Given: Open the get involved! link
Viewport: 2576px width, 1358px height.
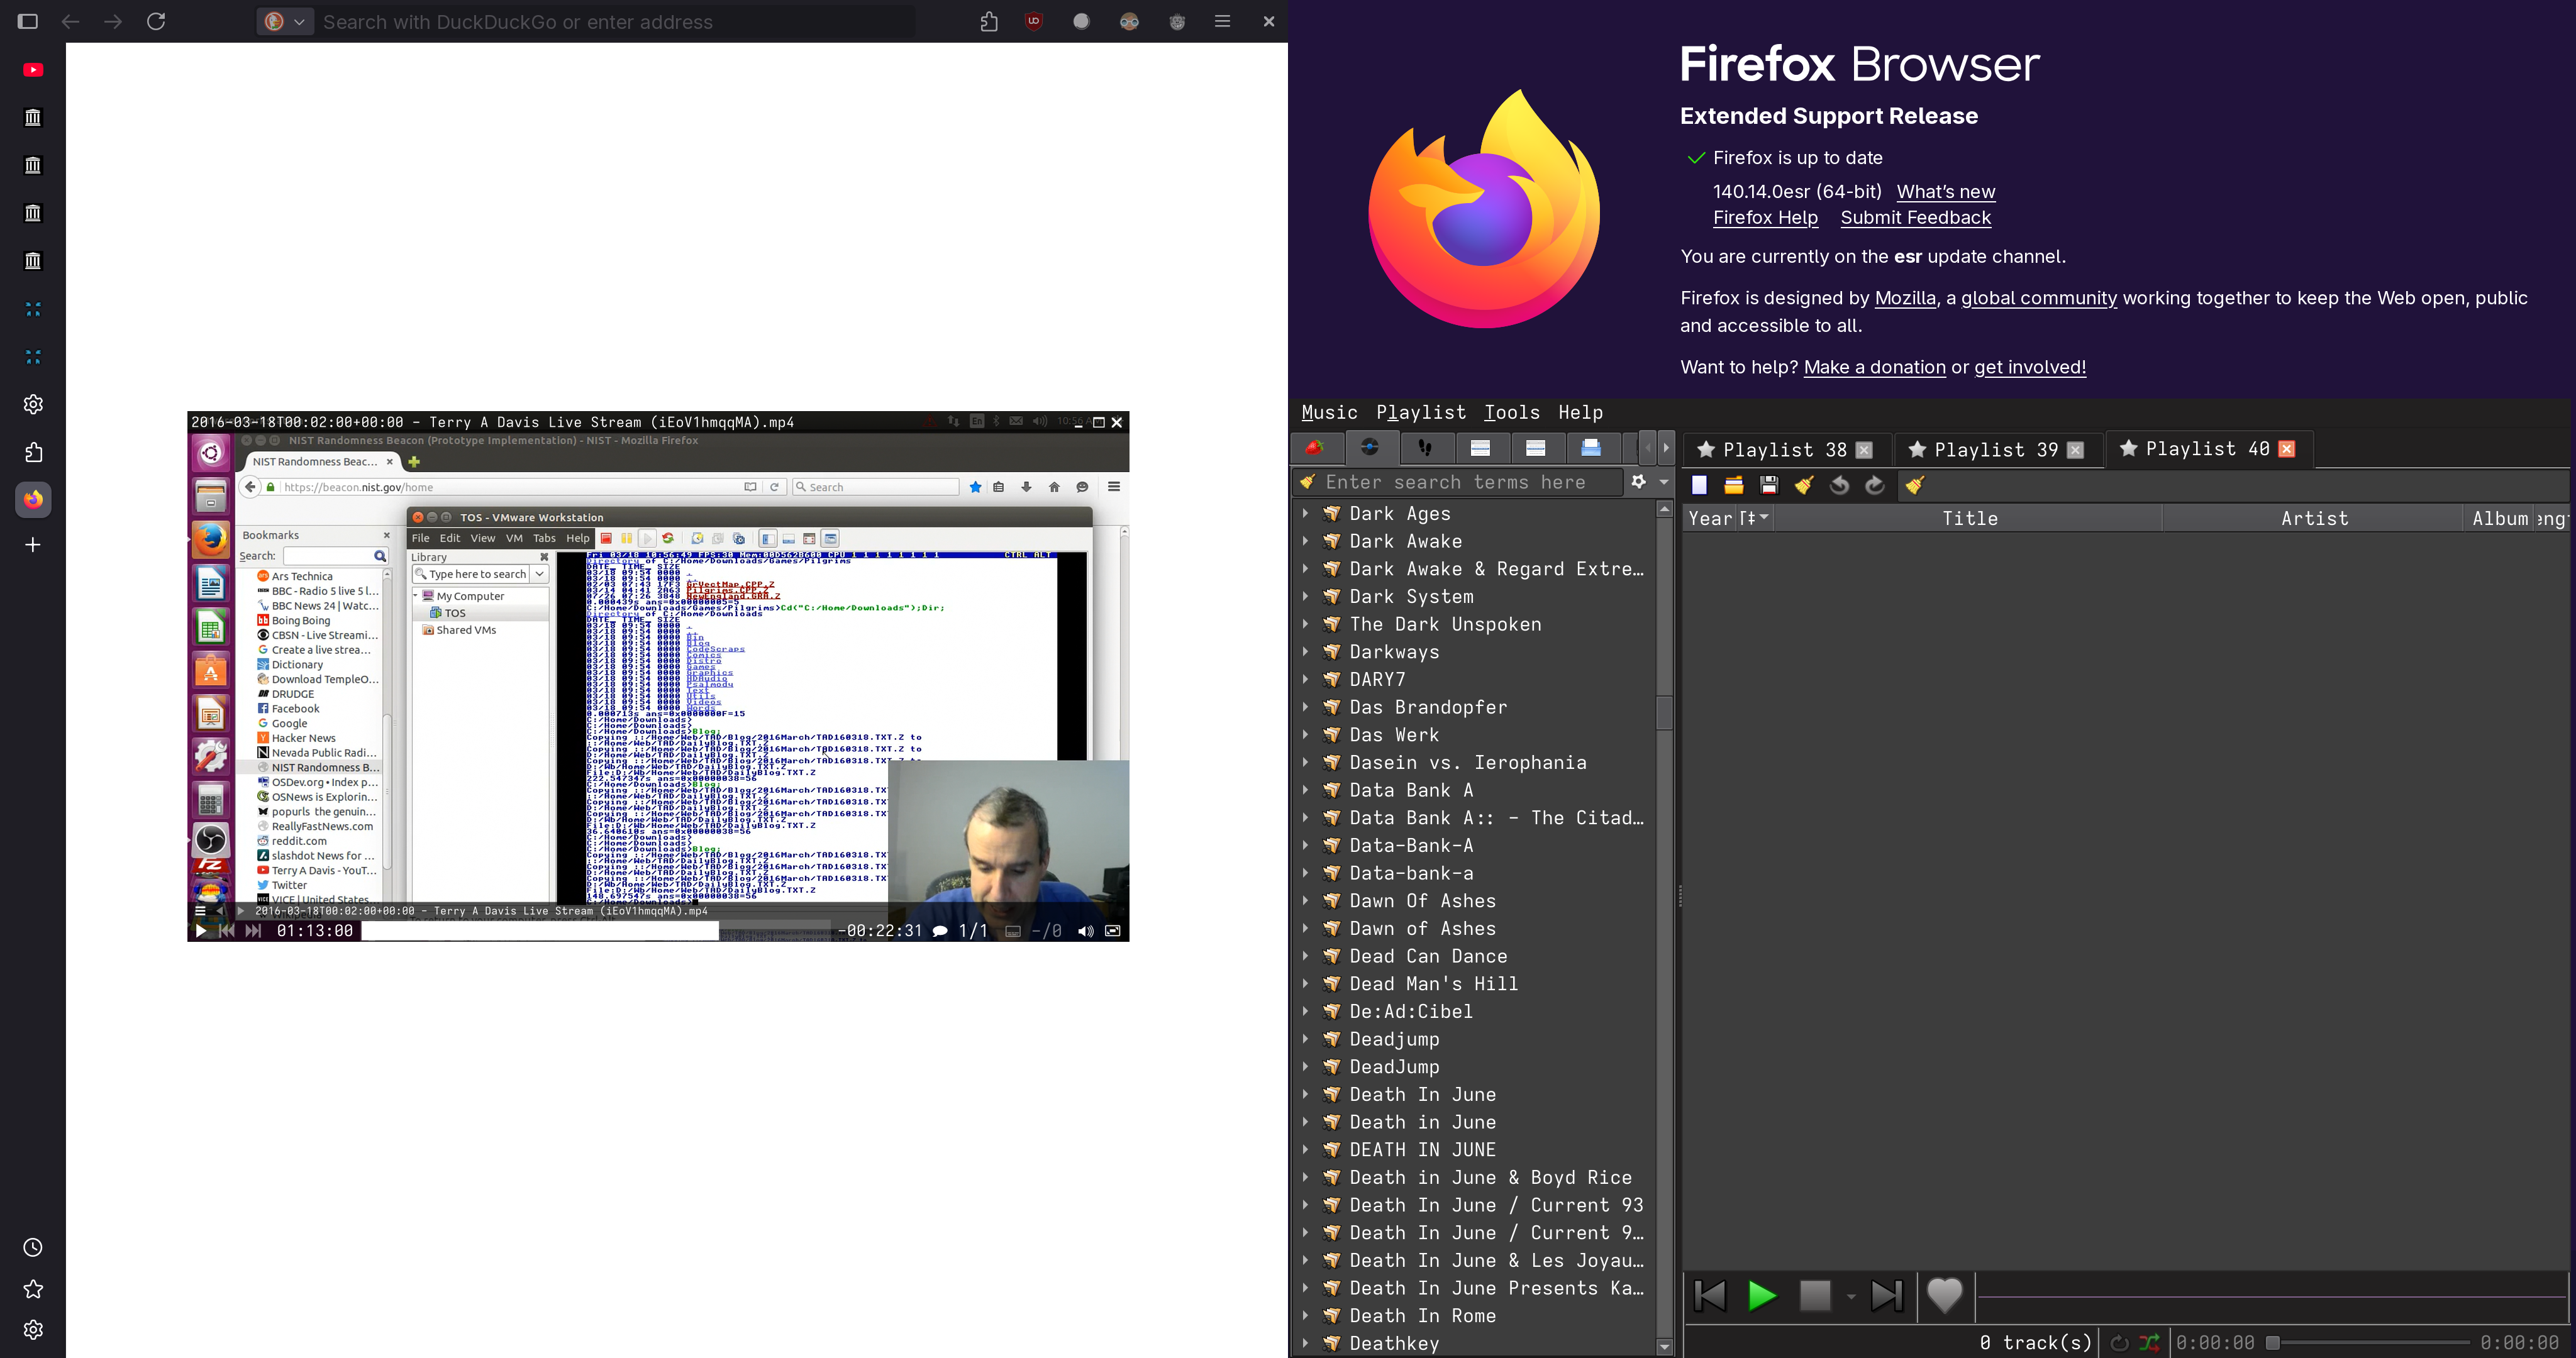Looking at the screenshot, I should point(2029,367).
